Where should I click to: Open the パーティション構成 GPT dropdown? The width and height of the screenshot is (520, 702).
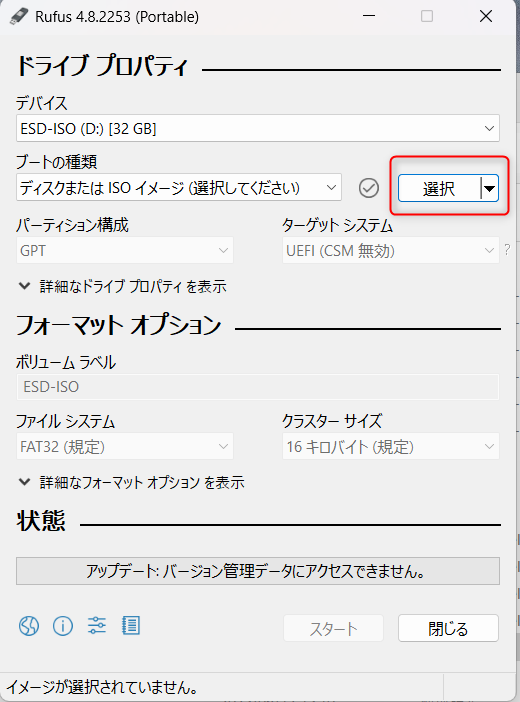coord(125,250)
